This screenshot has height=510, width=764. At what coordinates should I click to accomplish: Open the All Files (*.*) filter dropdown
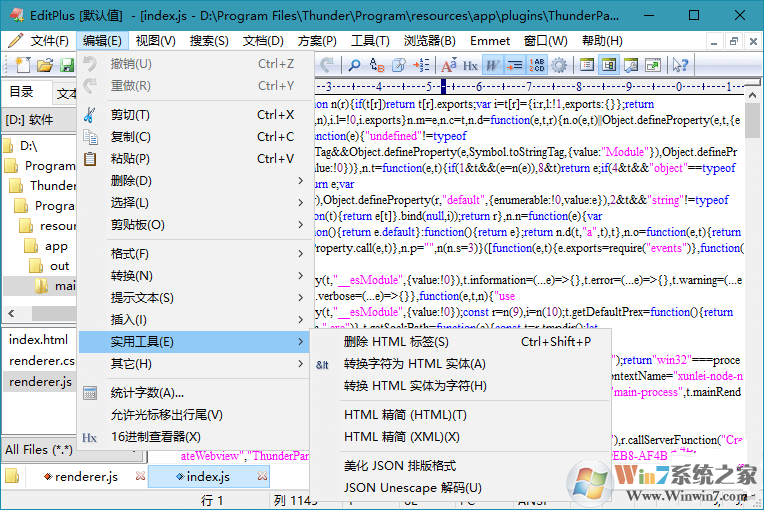point(74,450)
